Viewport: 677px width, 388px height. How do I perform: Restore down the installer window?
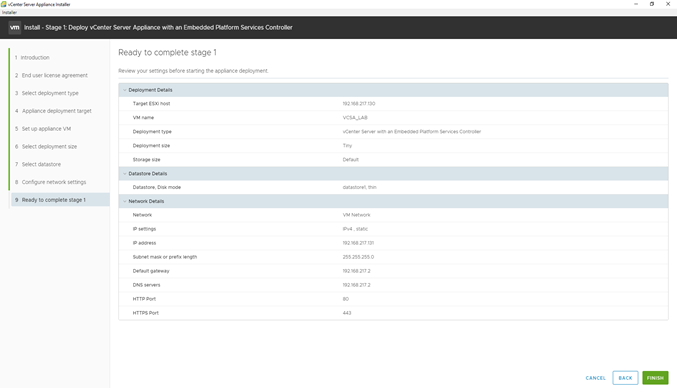[652, 4]
